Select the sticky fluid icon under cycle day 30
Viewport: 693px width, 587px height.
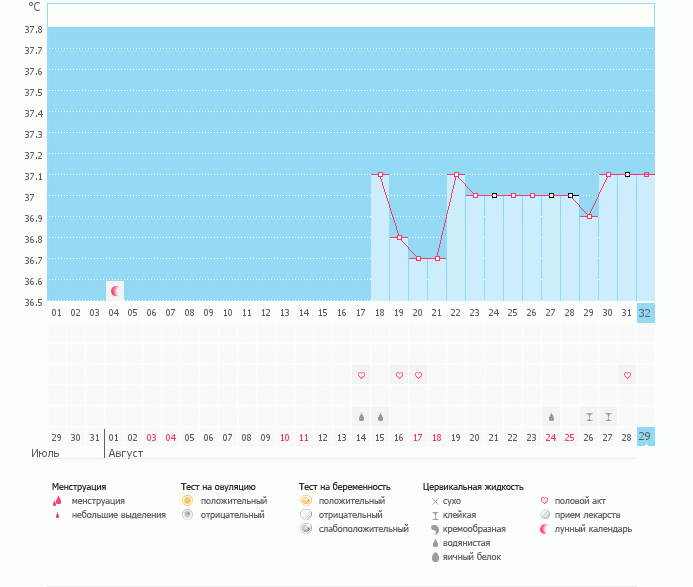(x=608, y=416)
